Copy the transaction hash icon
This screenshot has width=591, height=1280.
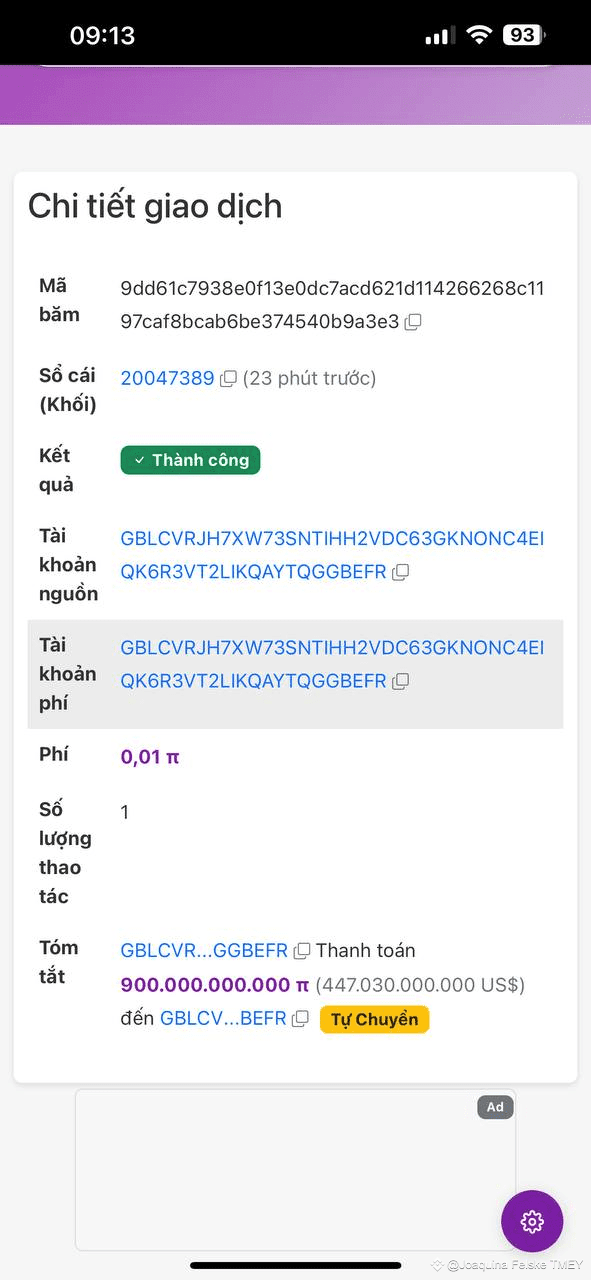(x=413, y=322)
